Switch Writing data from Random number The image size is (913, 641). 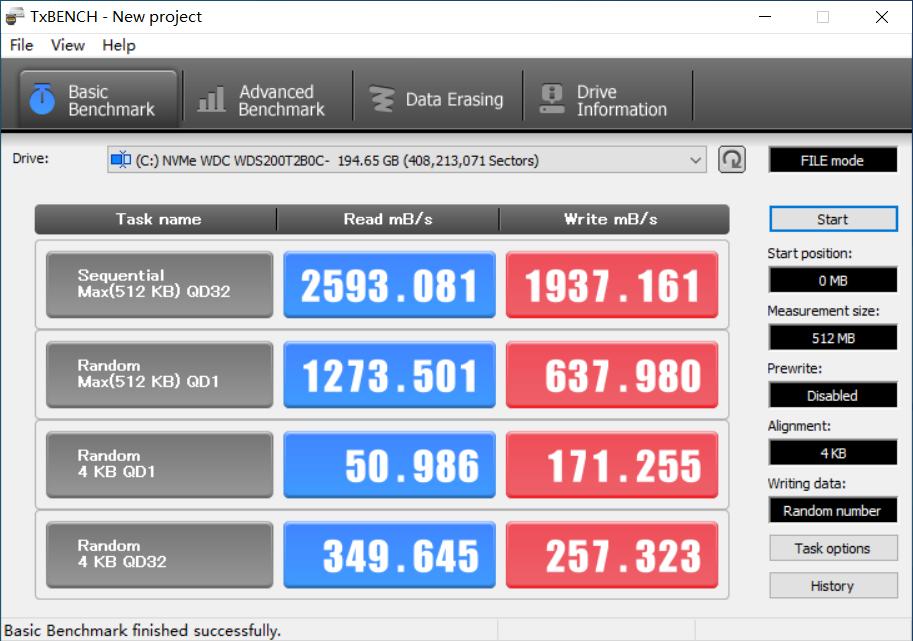[x=832, y=510]
